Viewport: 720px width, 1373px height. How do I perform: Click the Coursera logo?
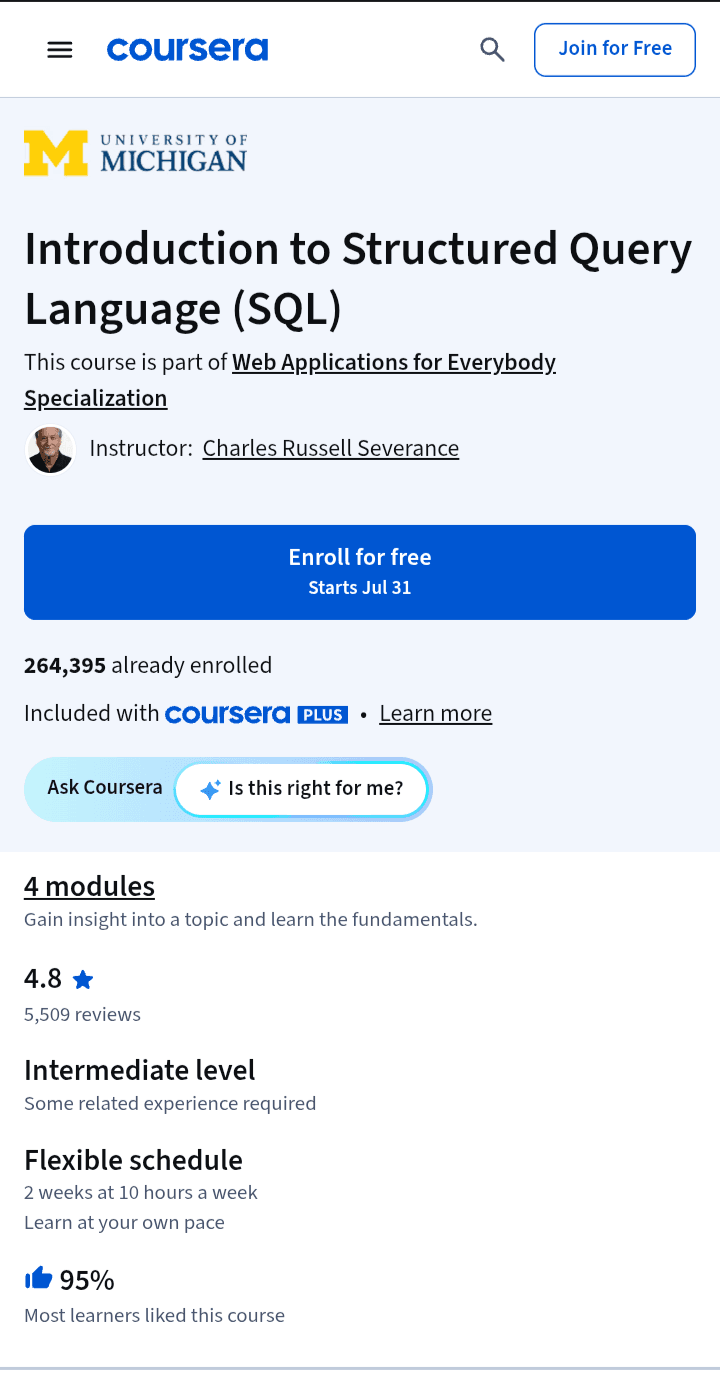tap(187, 49)
